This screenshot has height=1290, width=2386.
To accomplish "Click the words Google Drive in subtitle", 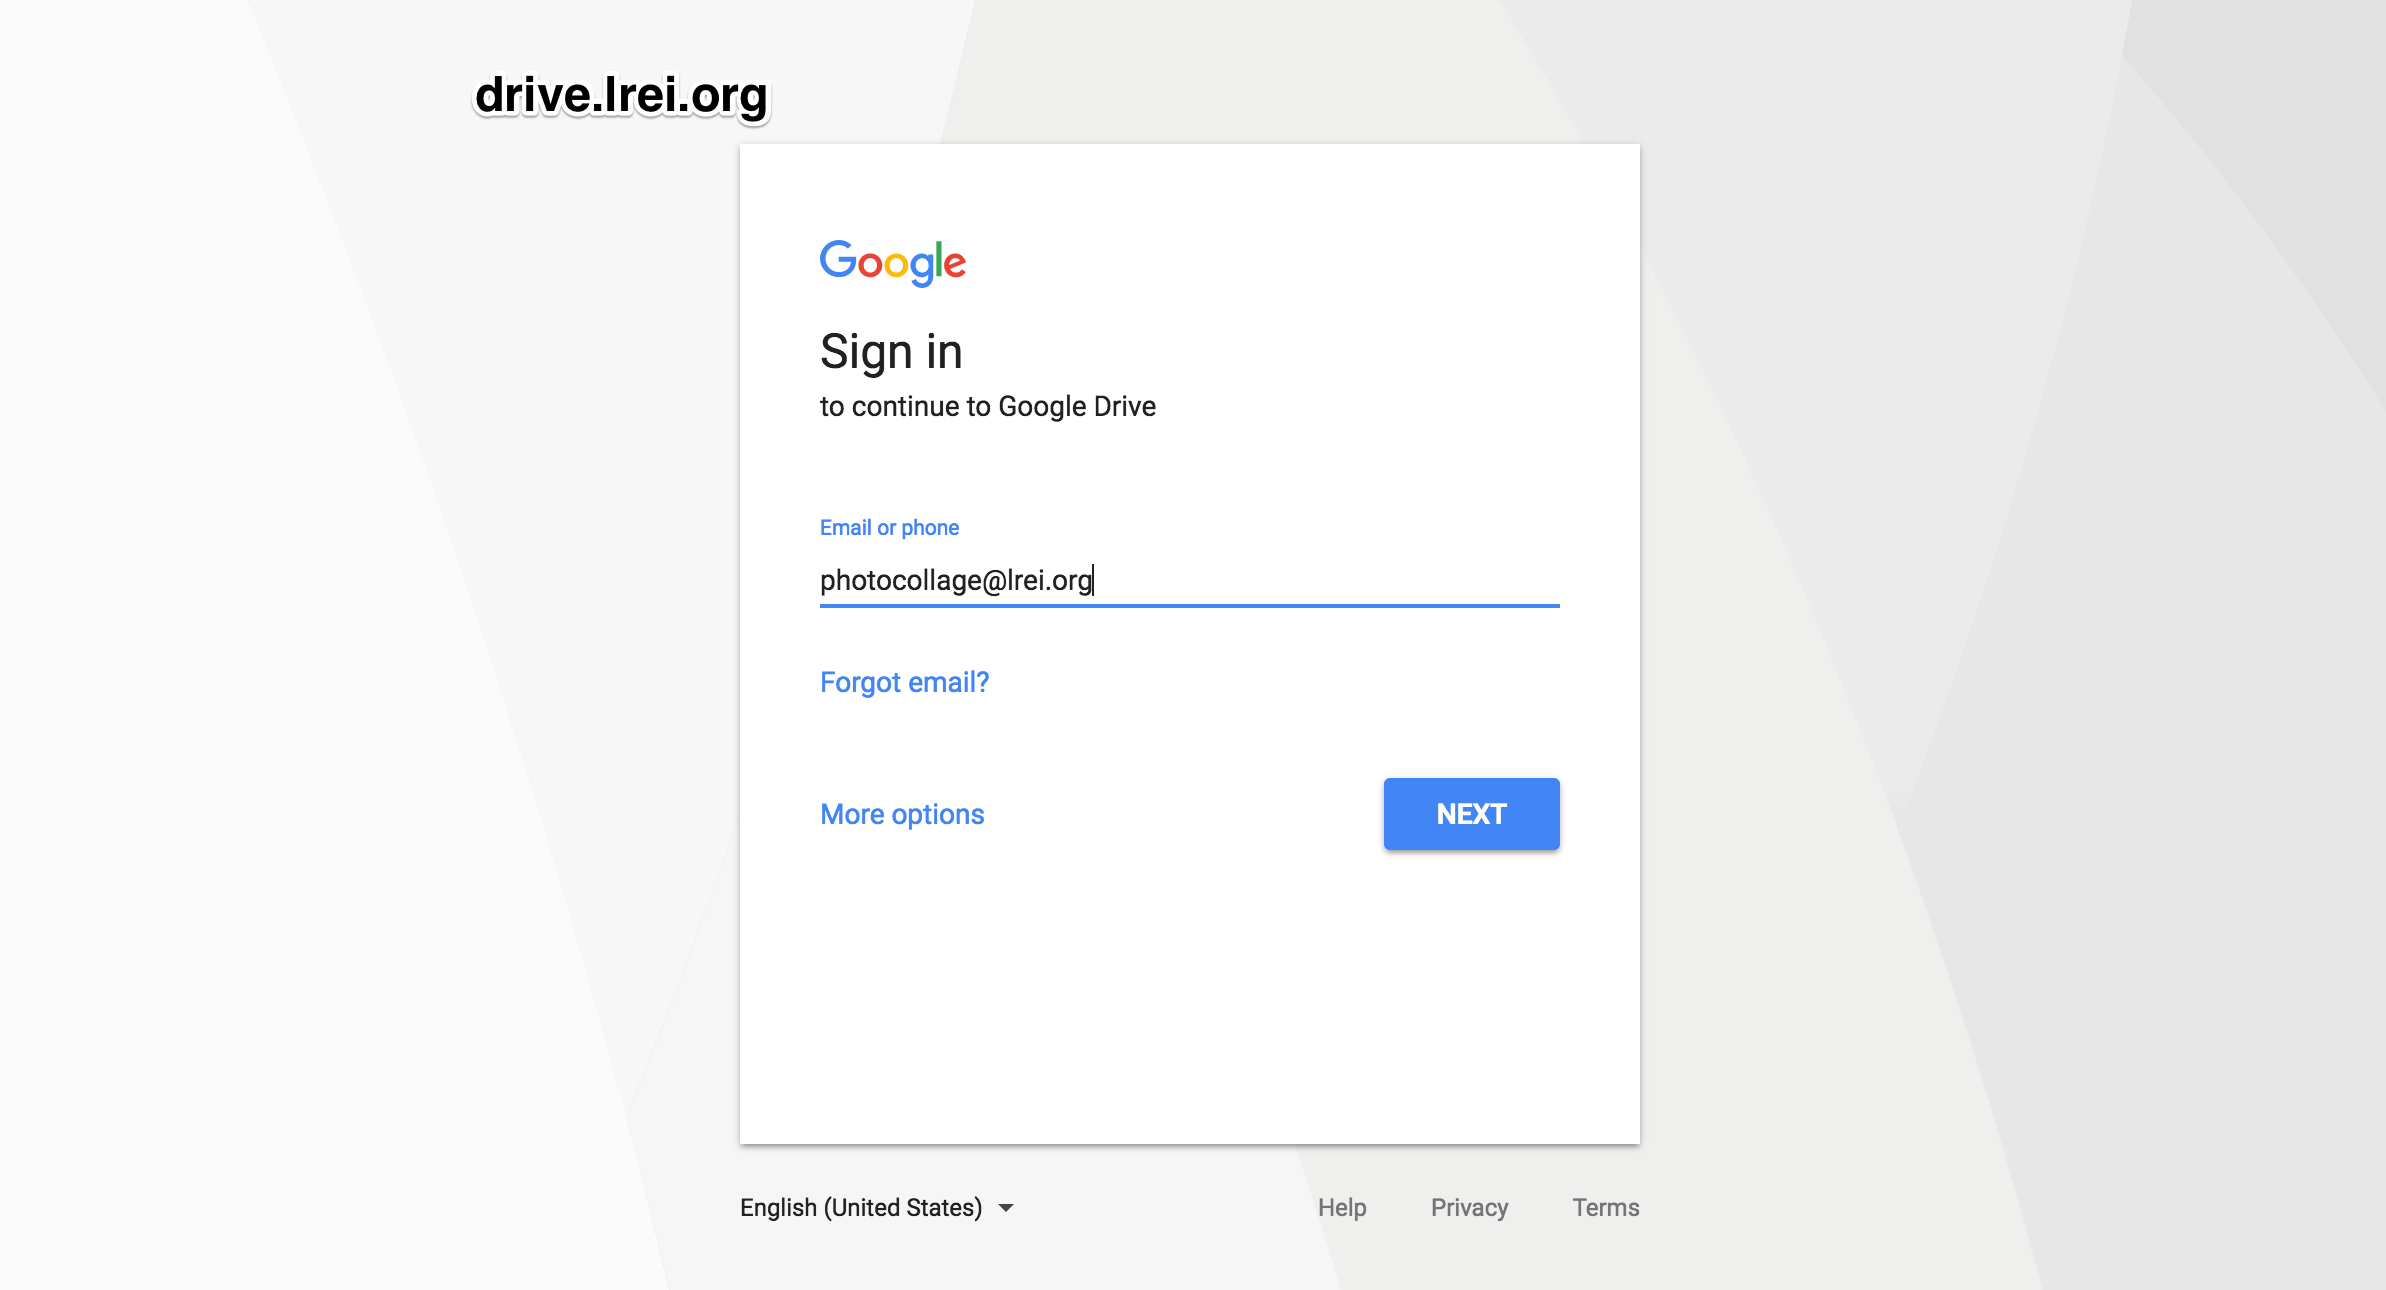I will tap(1077, 407).
